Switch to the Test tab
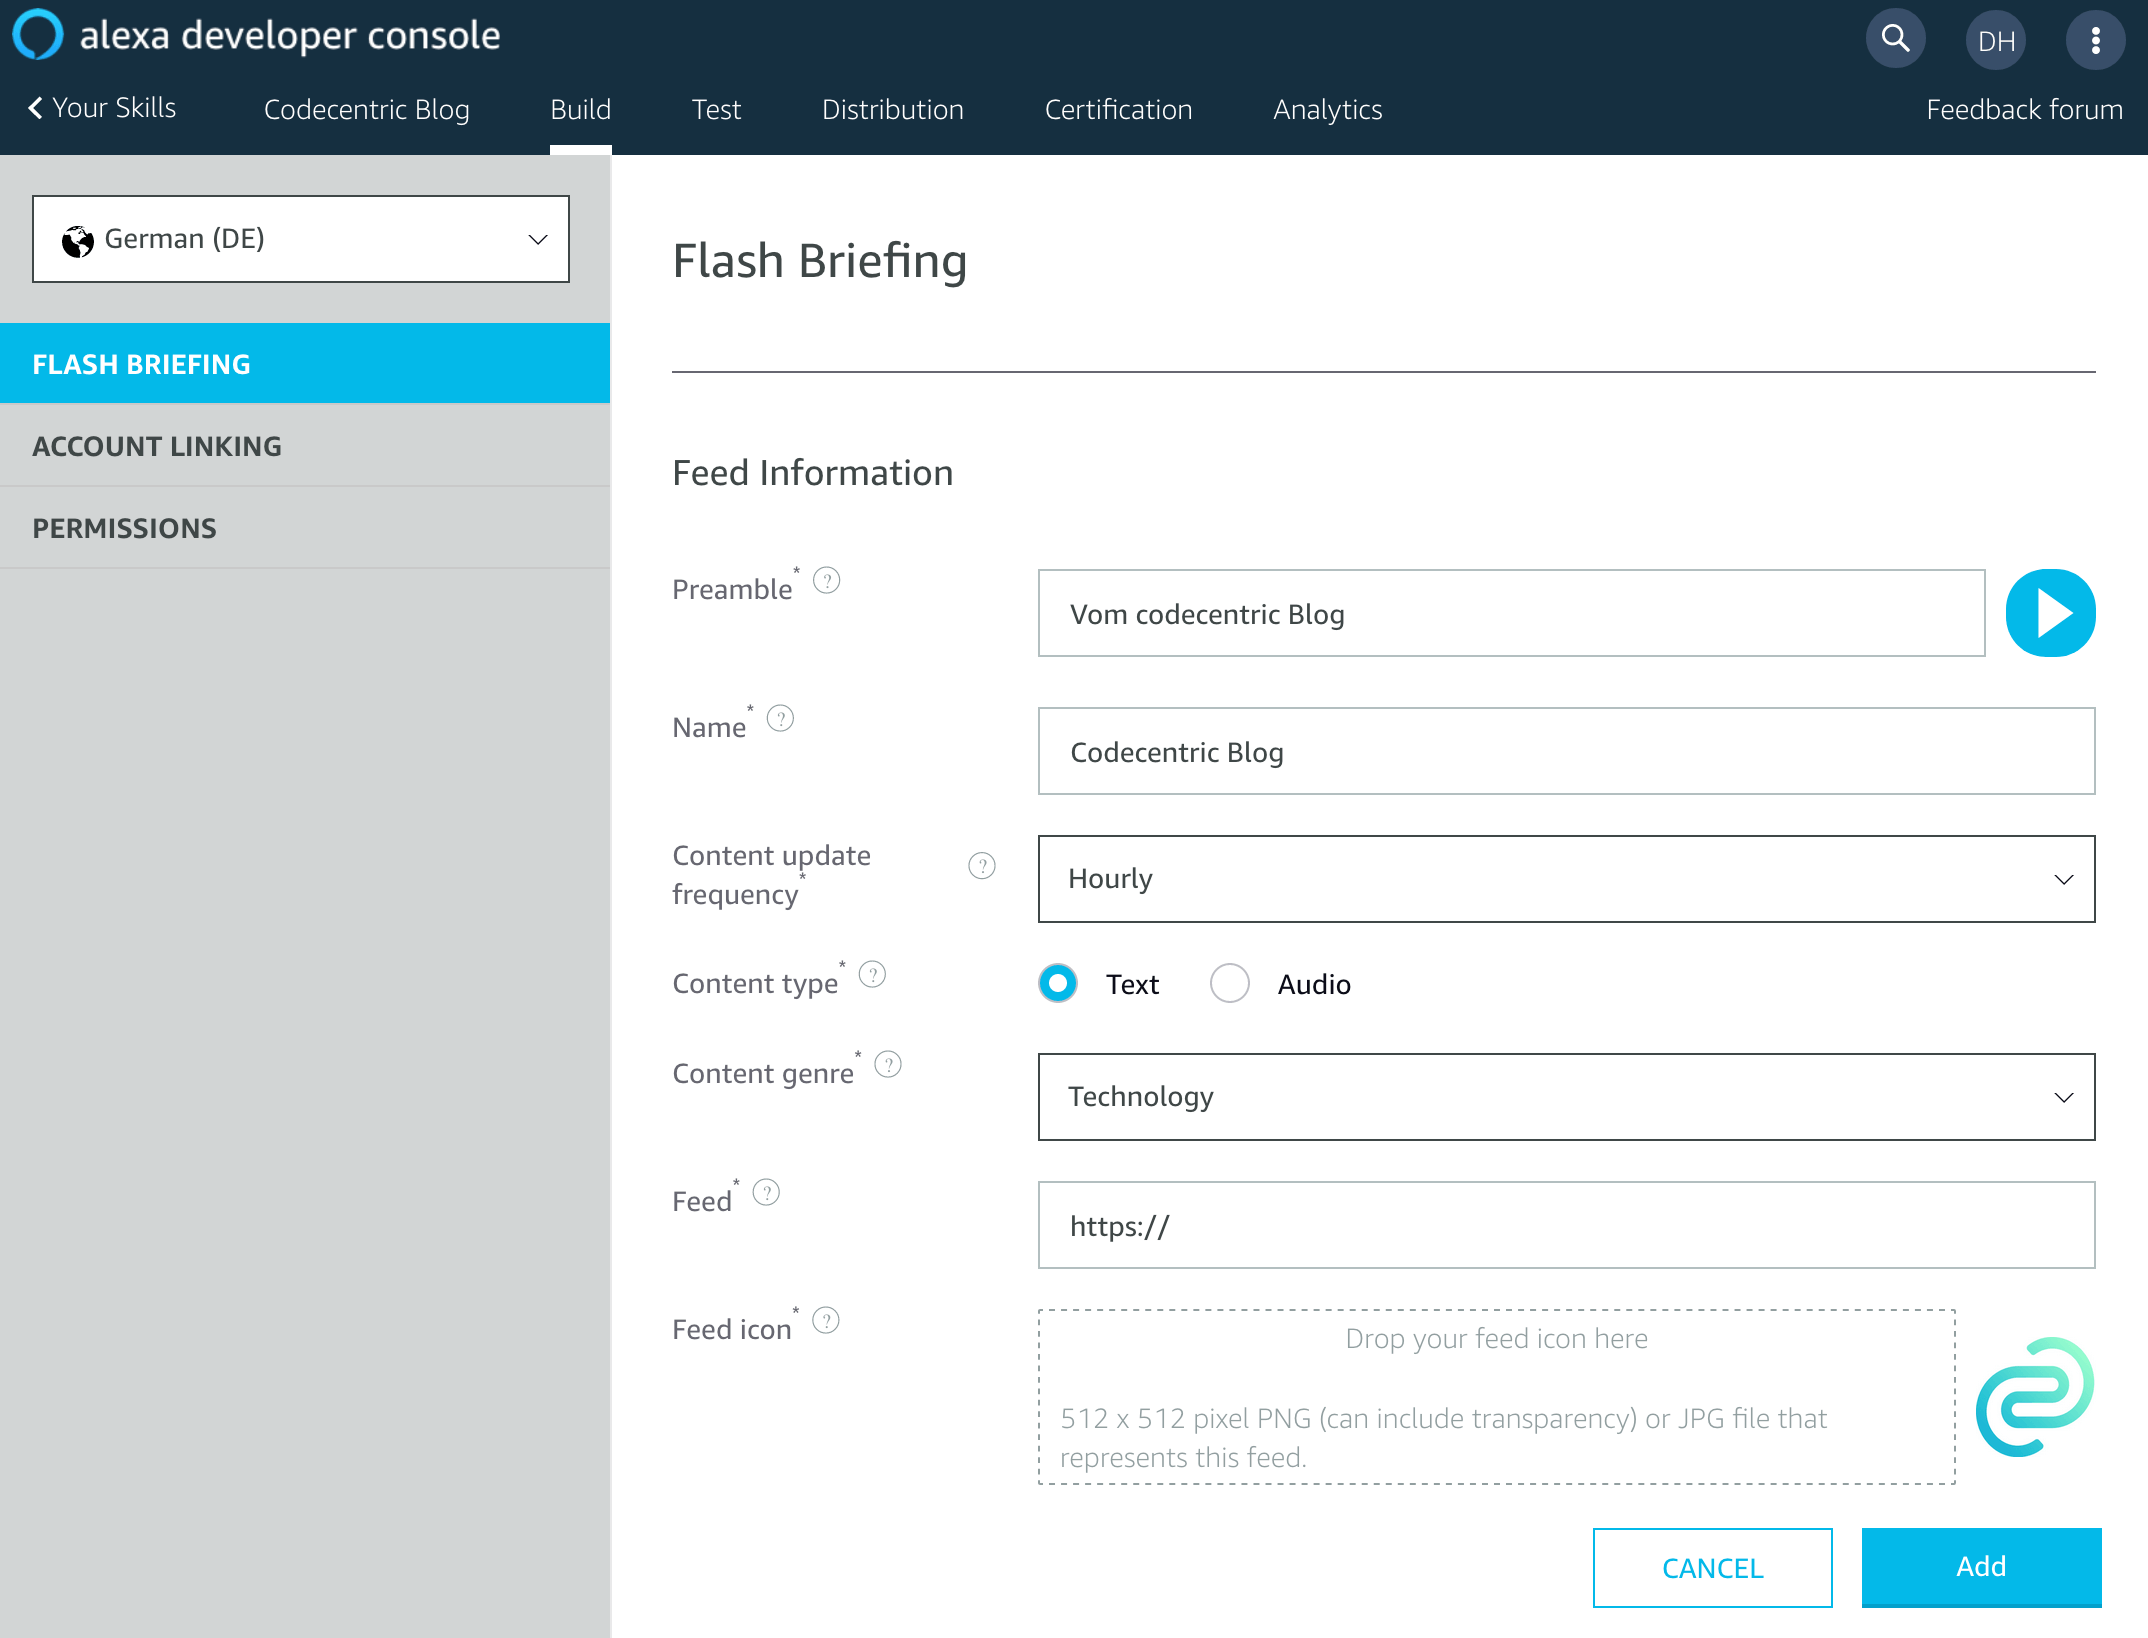Viewport: 2148px width, 1638px height. pos(716,109)
